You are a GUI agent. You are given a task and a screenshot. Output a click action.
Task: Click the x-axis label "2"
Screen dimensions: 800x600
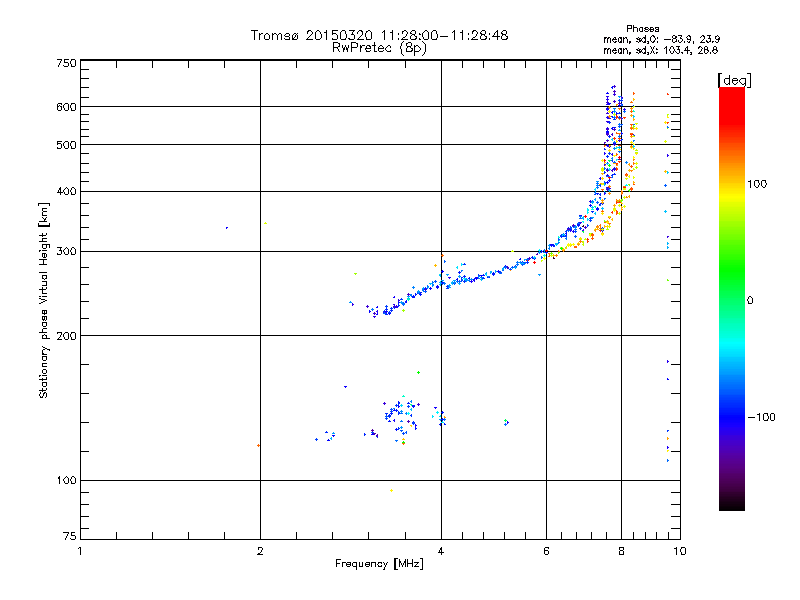[260, 551]
